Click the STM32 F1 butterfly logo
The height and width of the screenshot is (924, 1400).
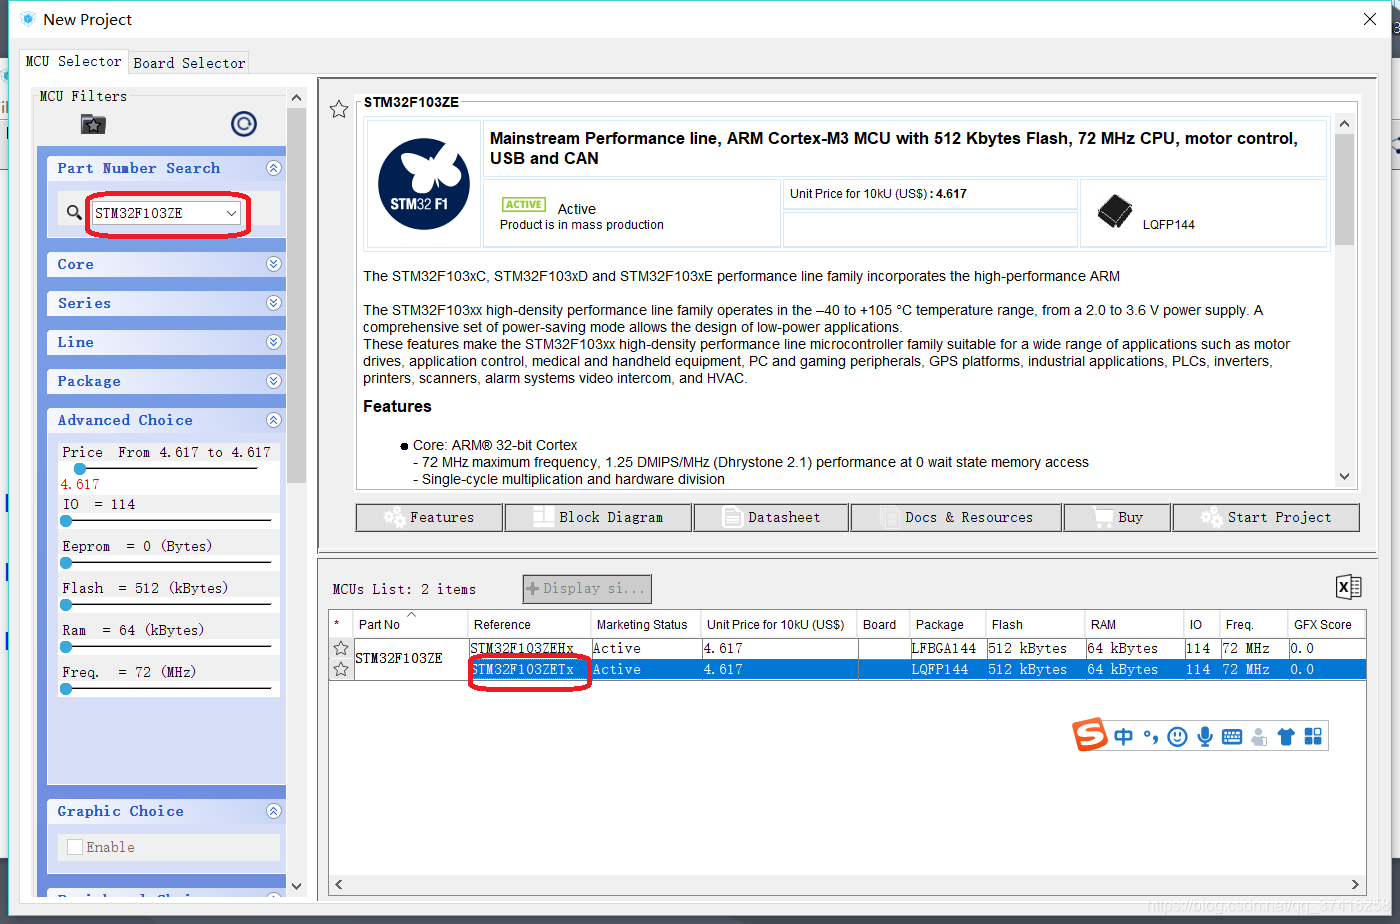(x=424, y=184)
